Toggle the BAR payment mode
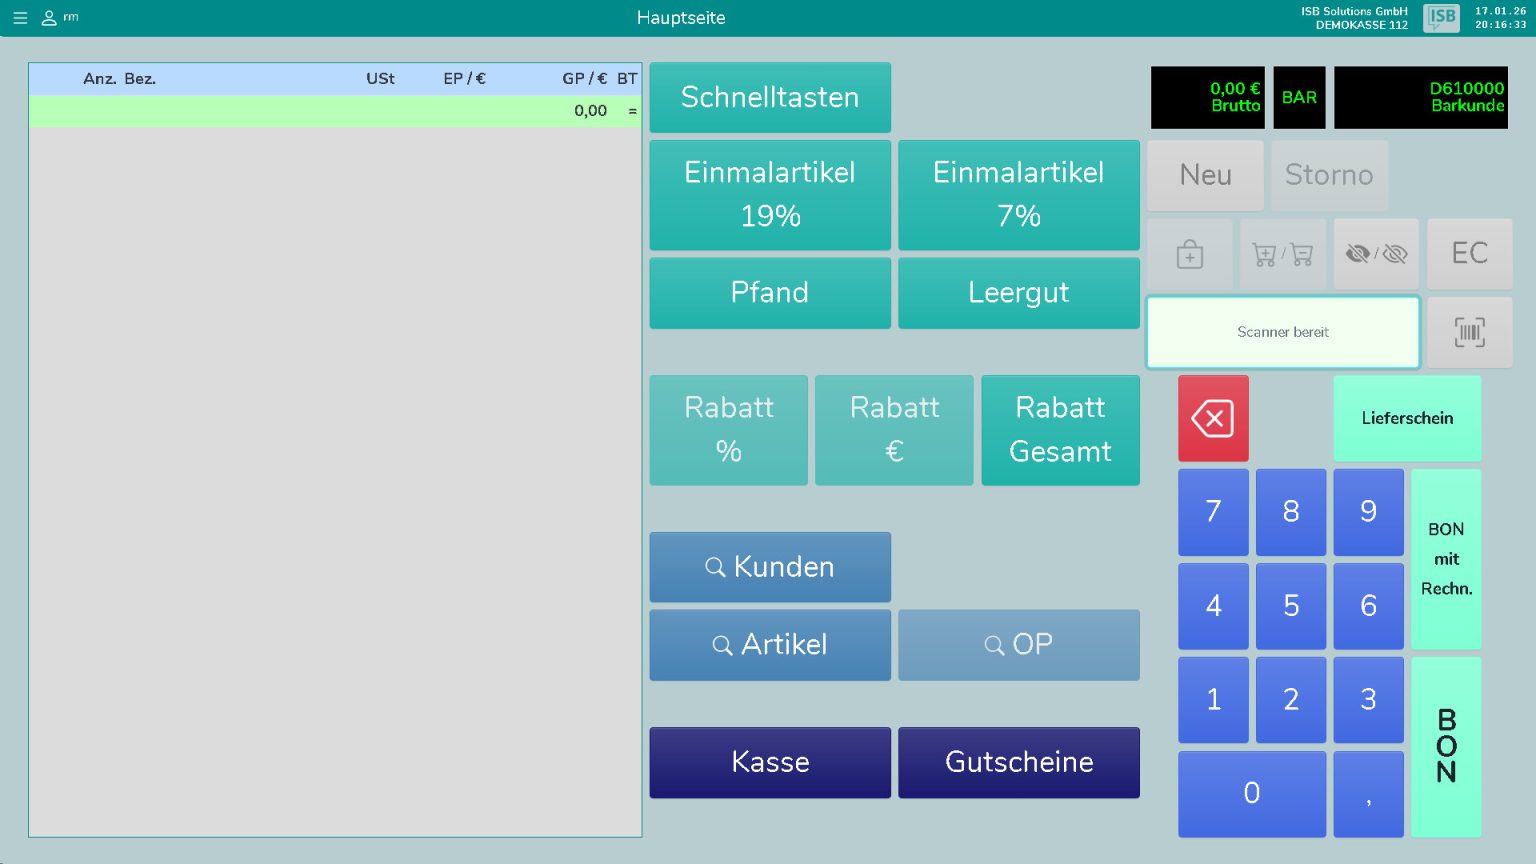This screenshot has width=1536, height=864. point(1299,98)
